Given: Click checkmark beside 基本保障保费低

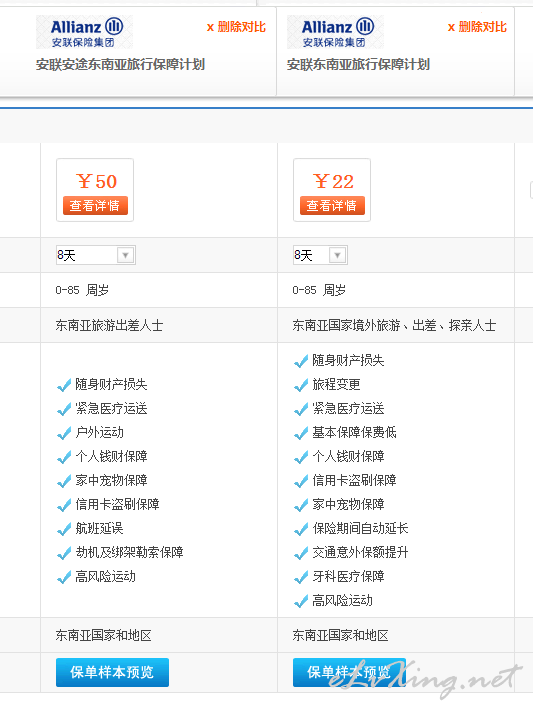Looking at the screenshot, I should 301,433.
